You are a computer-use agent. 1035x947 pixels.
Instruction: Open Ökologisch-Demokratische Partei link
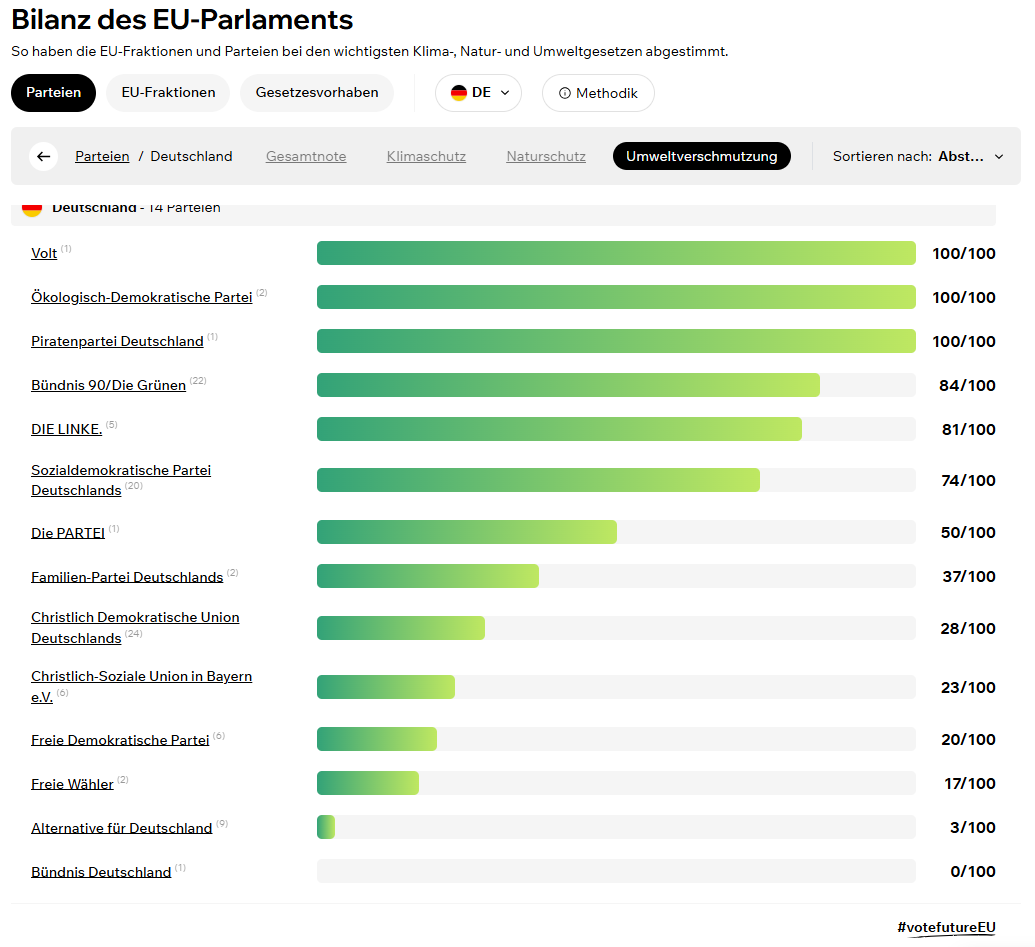tap(142, 298)
